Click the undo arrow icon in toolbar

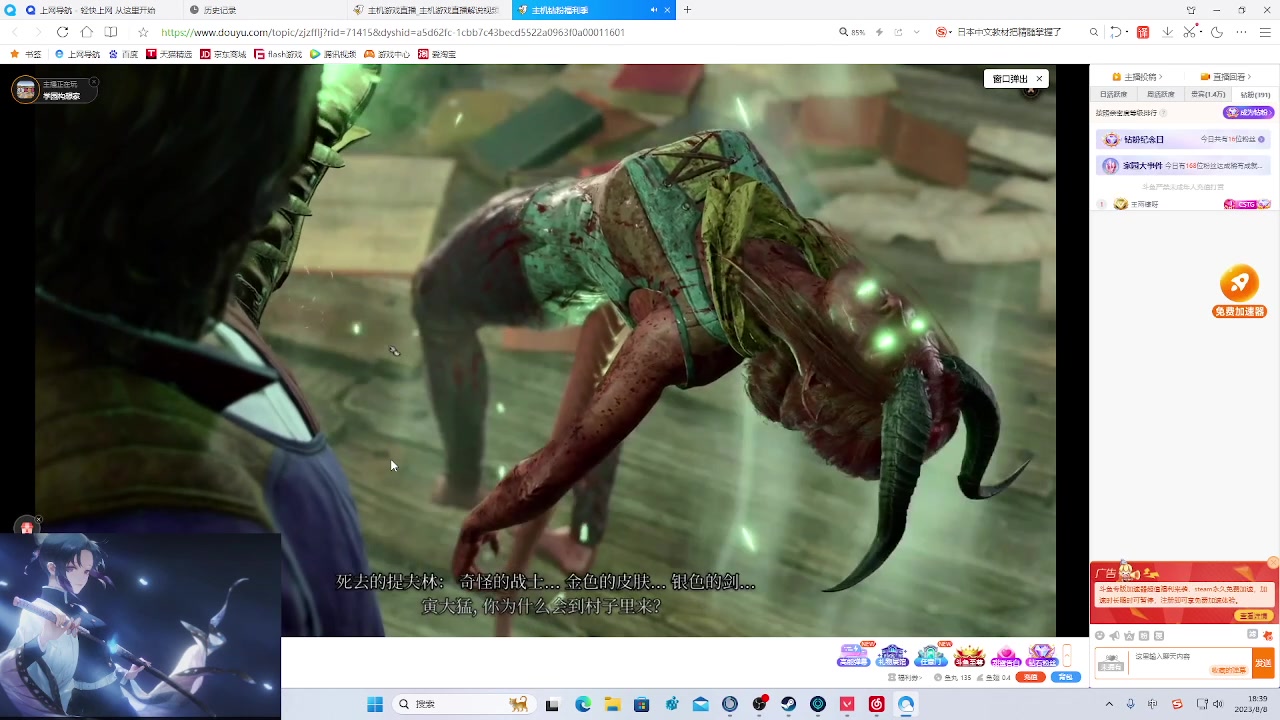1115,32
